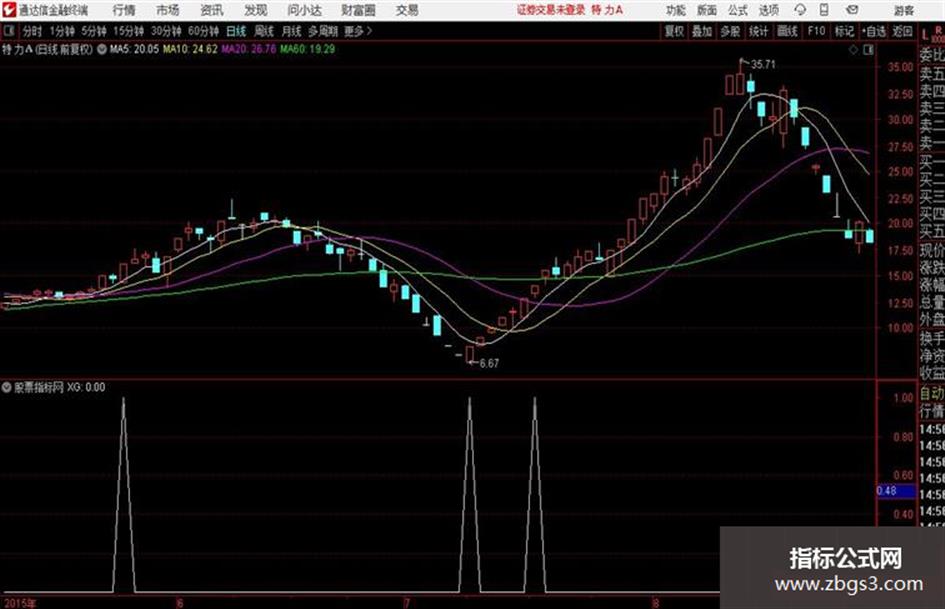This screenshot has width=945, height=609.
Task: Click the diamond icon at chart top-right
Action: pyautogui.click(x=853, y=50)
